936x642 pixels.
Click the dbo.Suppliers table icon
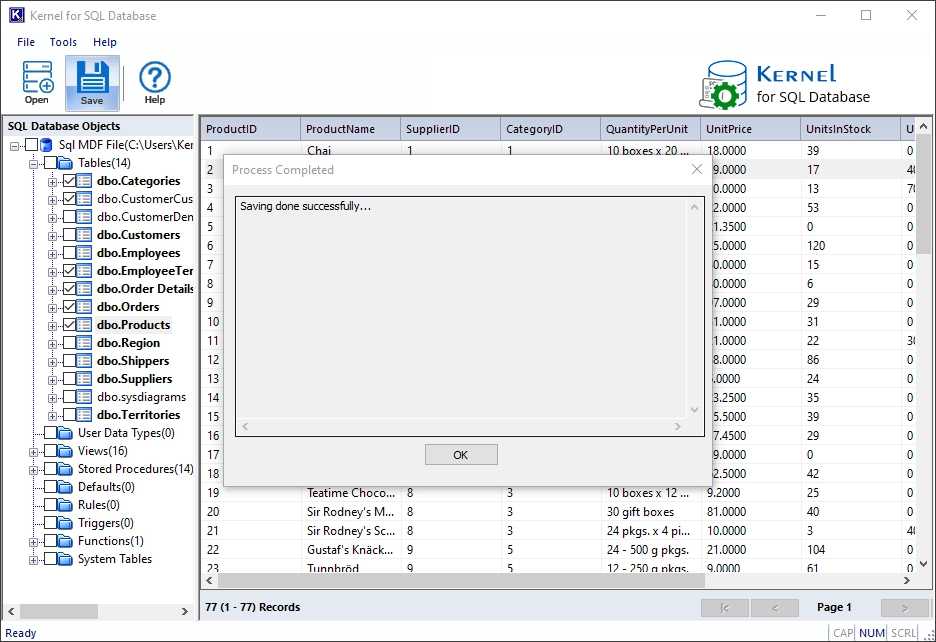tap(85, 379)
